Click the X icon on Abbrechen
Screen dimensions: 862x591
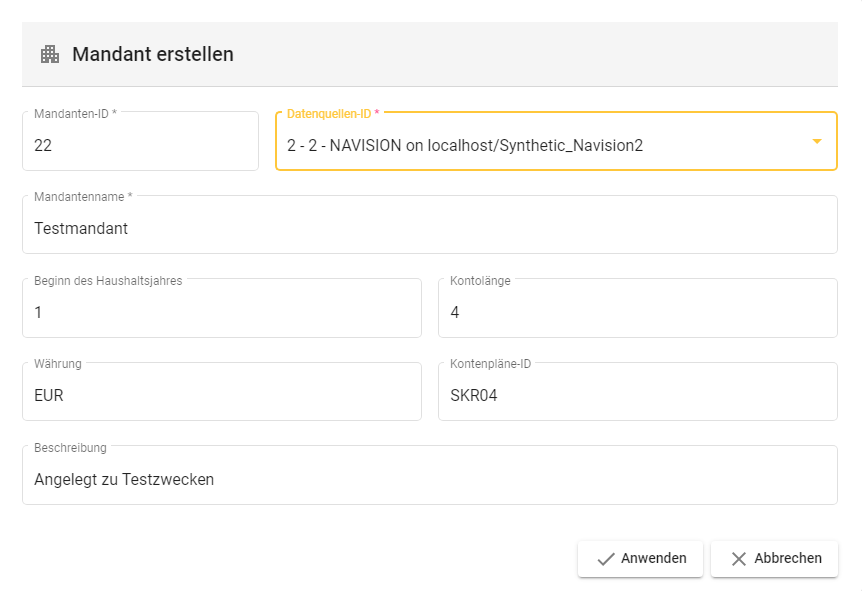tap(739, 559)
